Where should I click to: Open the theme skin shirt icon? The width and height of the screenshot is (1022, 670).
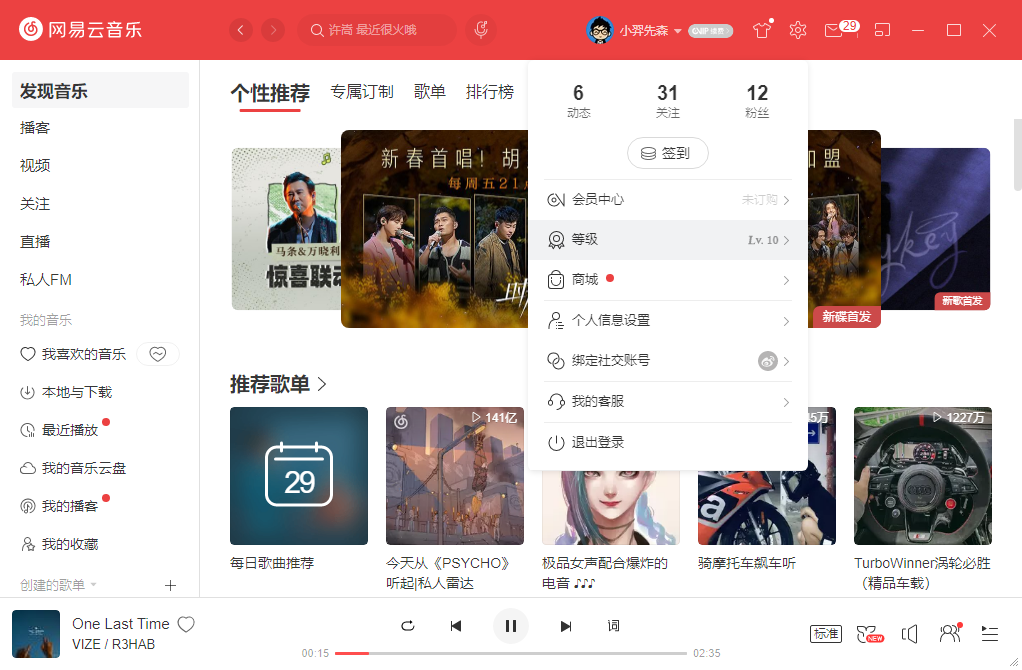tap(761, 30)
